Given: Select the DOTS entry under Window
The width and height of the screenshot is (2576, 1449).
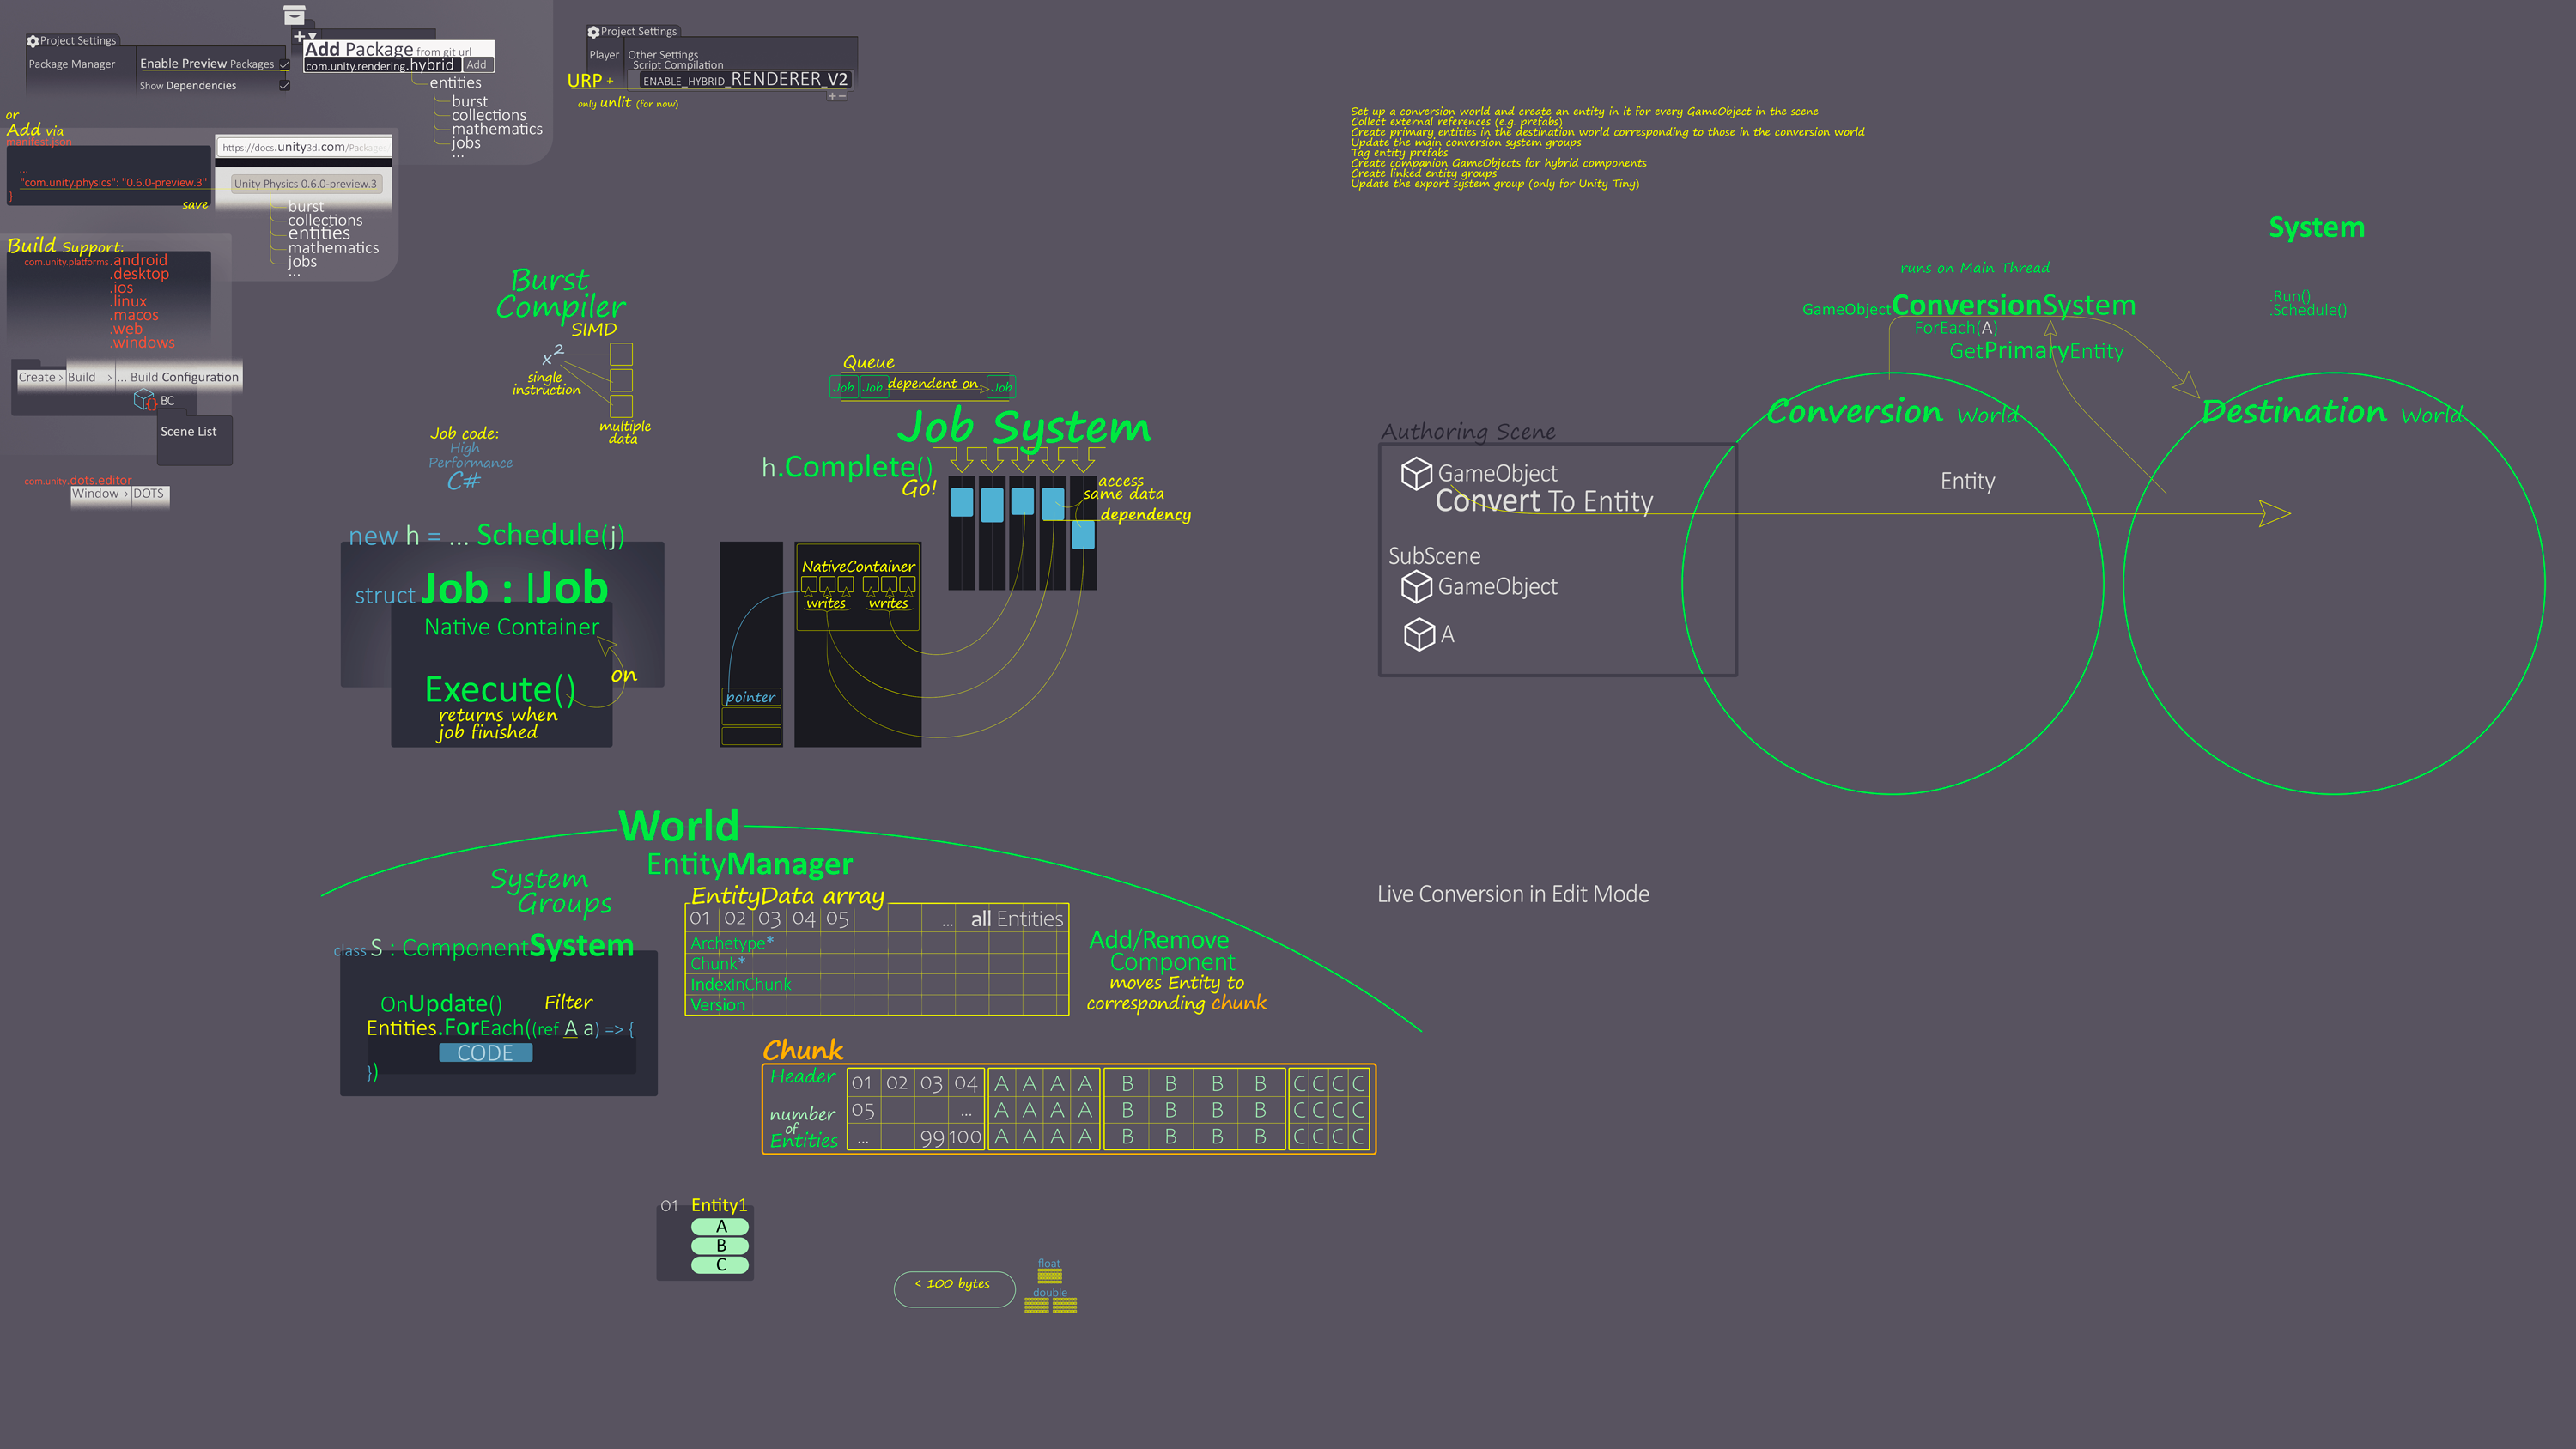Looking at the screenshot, I should [149, 494].
